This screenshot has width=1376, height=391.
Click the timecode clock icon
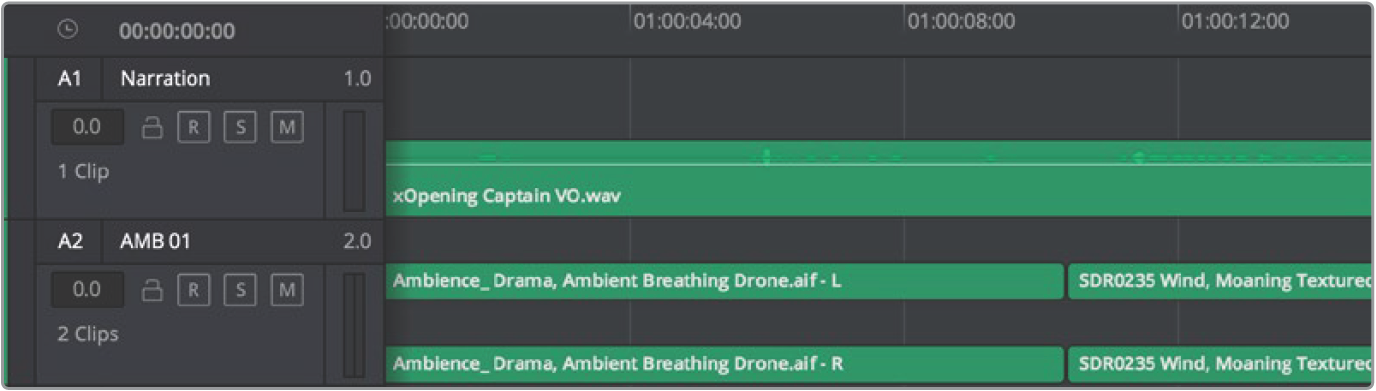click(68, 30)
